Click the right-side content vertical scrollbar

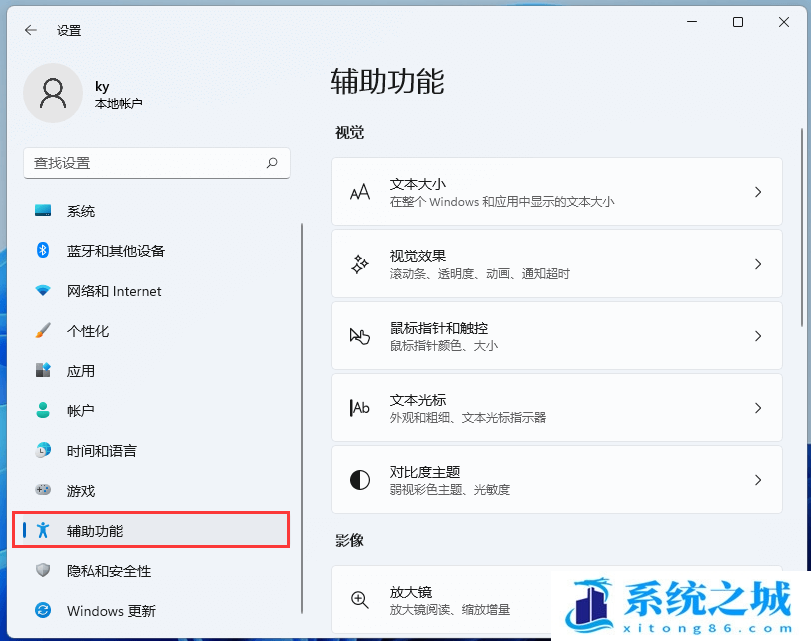[x=802, y=230]
